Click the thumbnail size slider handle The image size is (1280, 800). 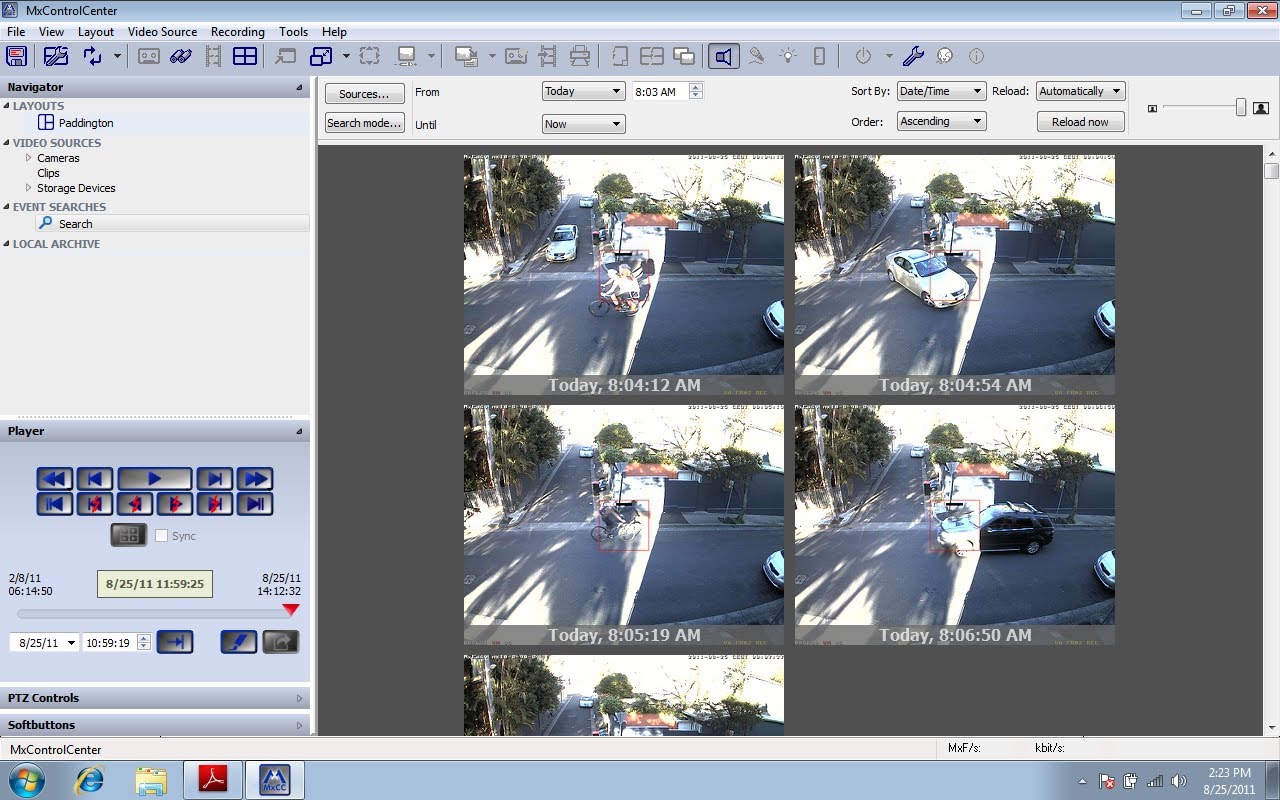1241,107
